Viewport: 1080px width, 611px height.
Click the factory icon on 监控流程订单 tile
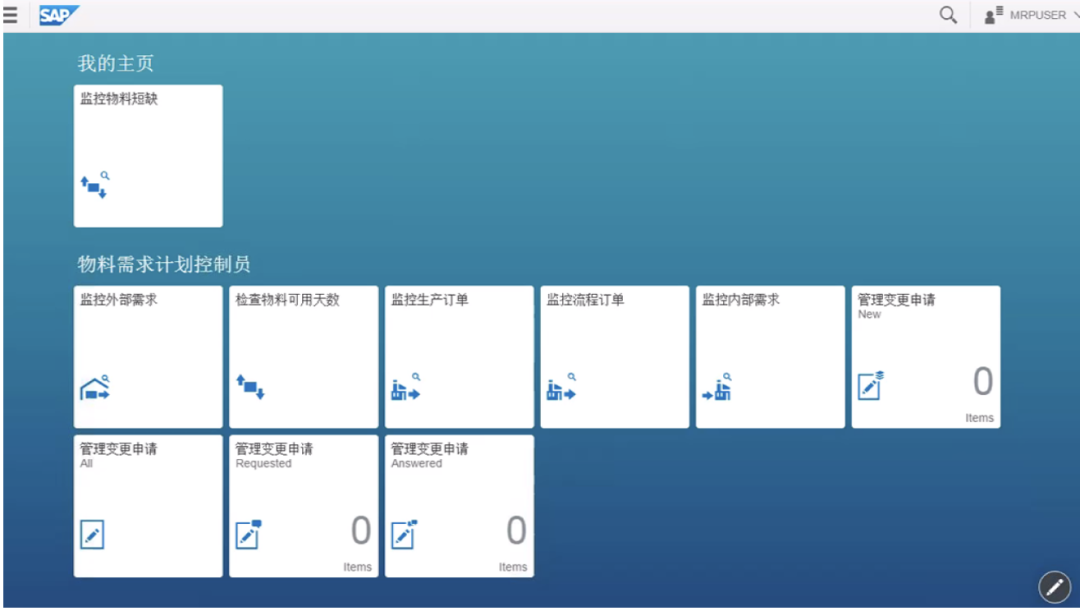tap(561, 388)
